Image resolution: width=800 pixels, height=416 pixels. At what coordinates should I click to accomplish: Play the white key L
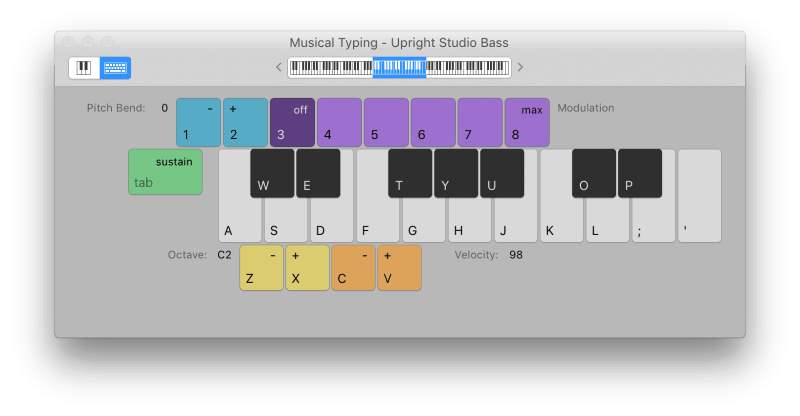[607, 222]
